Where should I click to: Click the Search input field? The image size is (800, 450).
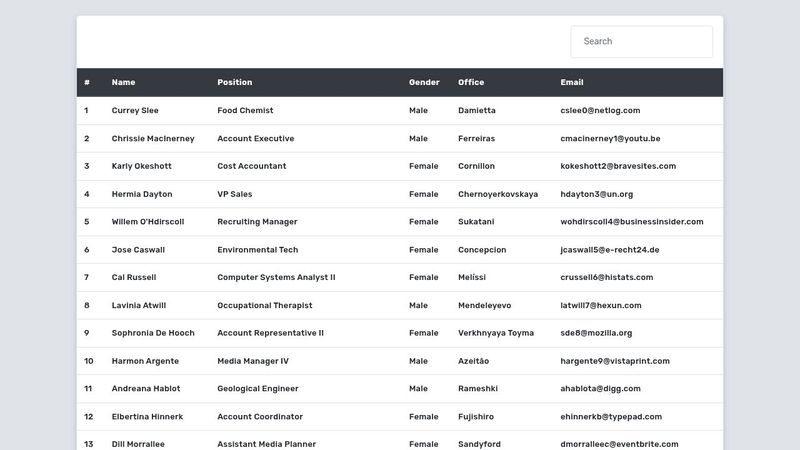(x=641, y=42)
